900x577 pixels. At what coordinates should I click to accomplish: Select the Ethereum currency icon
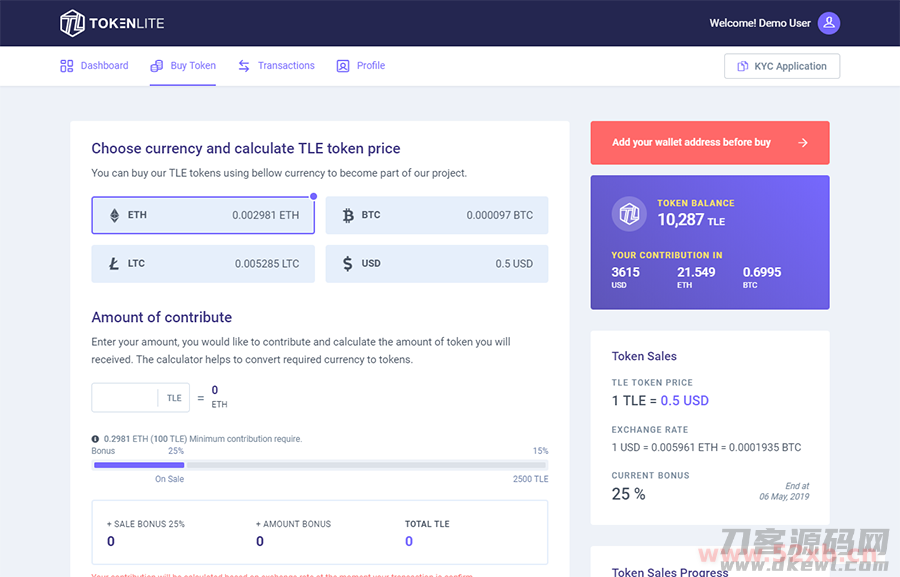(x=117, y=214)
